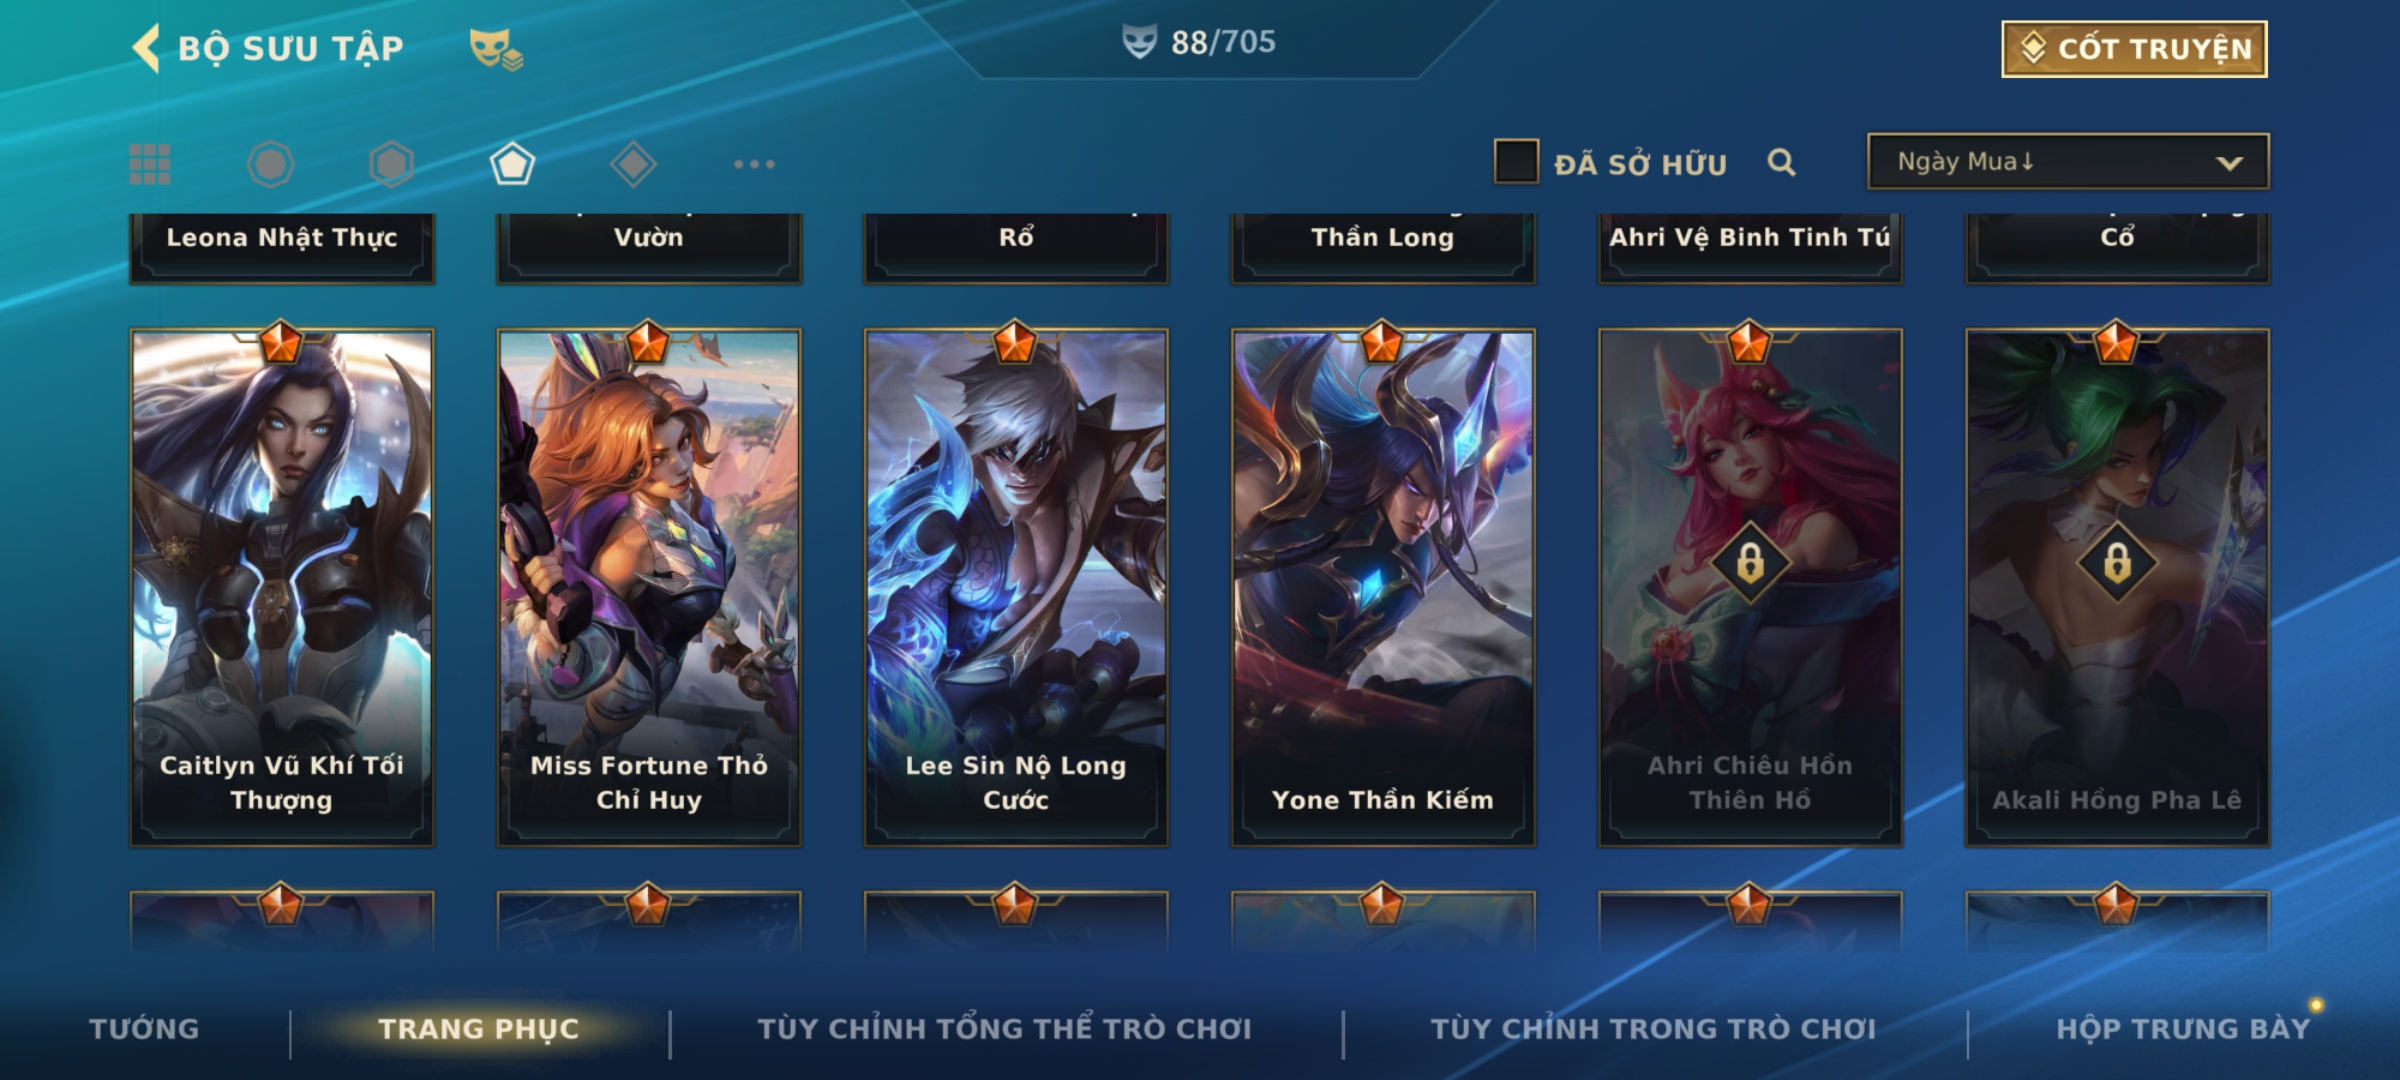Screen dimensions: 2400x1080
Task: Open Tùy Chỉnh Trong Trò Chơi tab
Action: 1653,1029
